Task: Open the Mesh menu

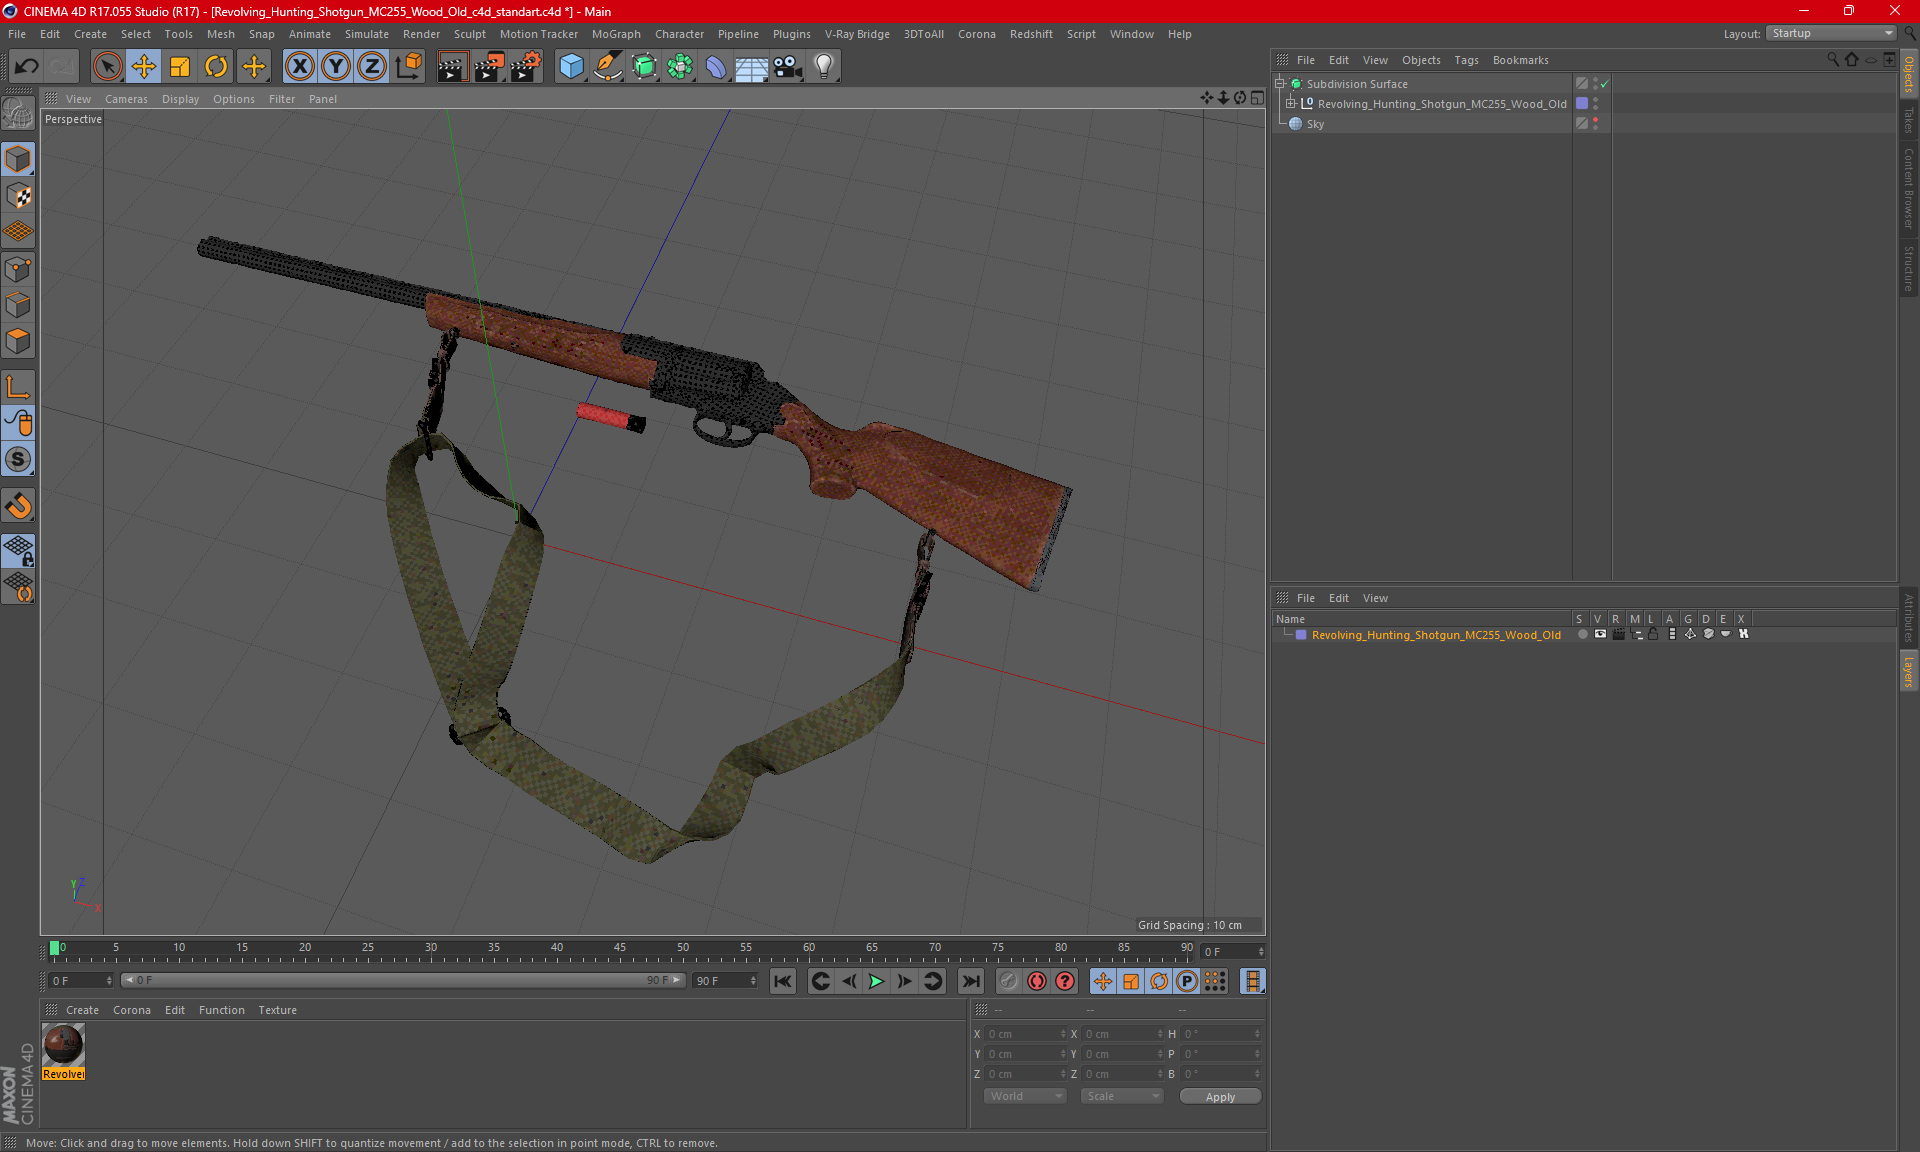Action: click(x=220, y=34)
